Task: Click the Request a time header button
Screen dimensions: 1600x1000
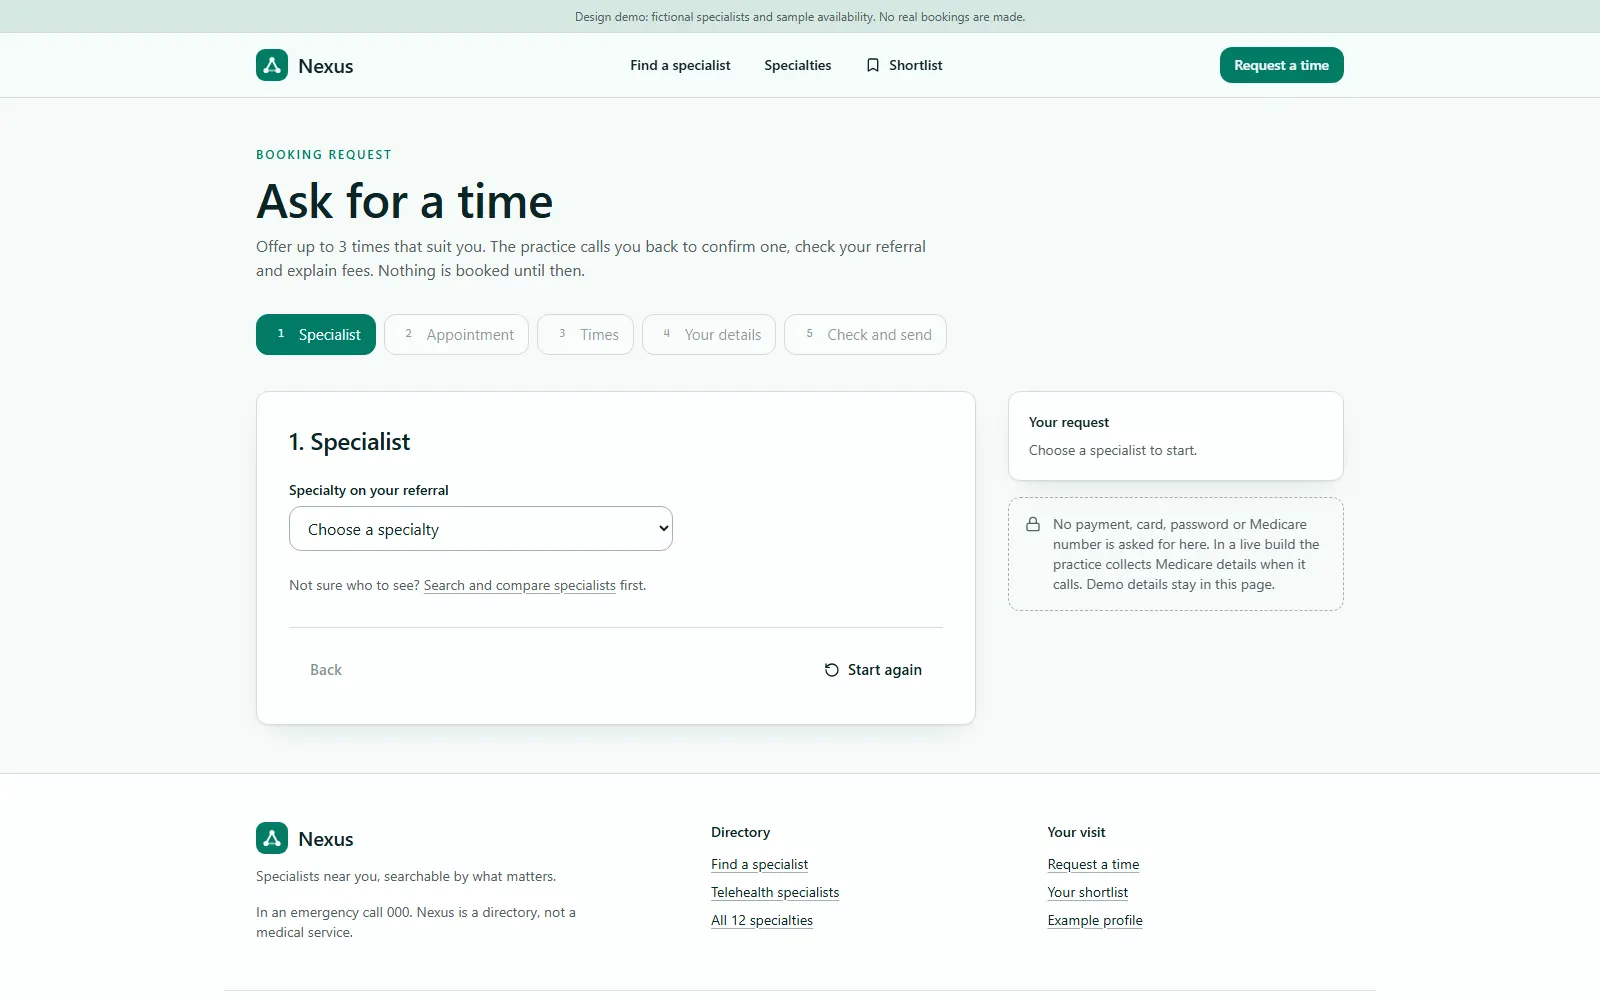Action: (x=1282, y=65)
